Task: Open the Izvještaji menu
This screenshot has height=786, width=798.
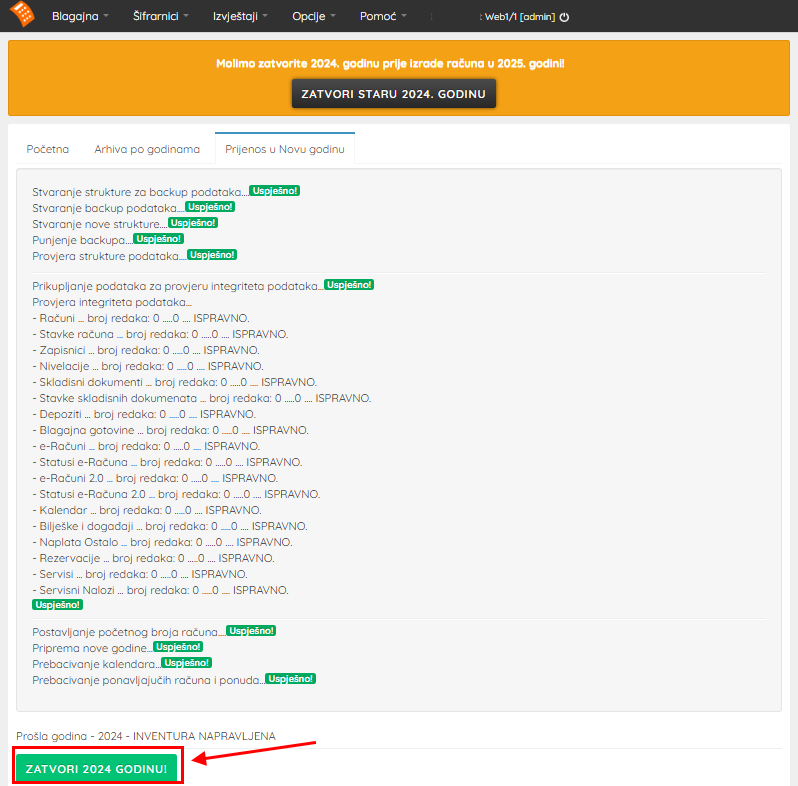Action: (x=240, y=16)
